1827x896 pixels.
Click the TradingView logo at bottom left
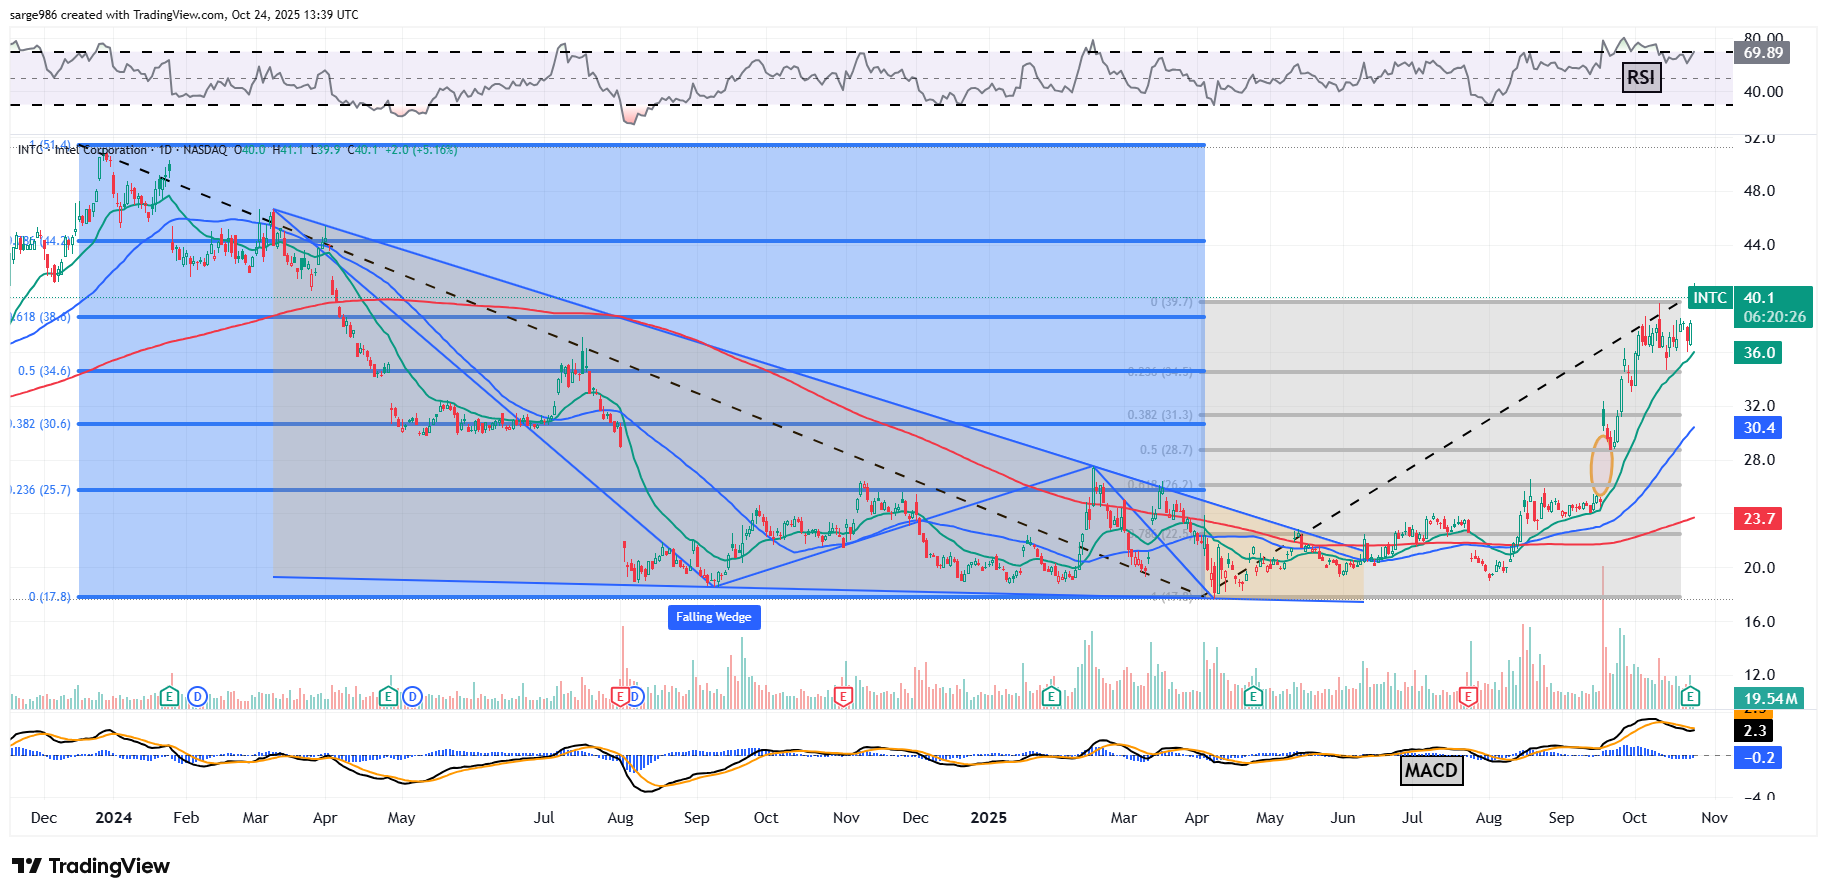pyautogui.click(x=92, y=866)
